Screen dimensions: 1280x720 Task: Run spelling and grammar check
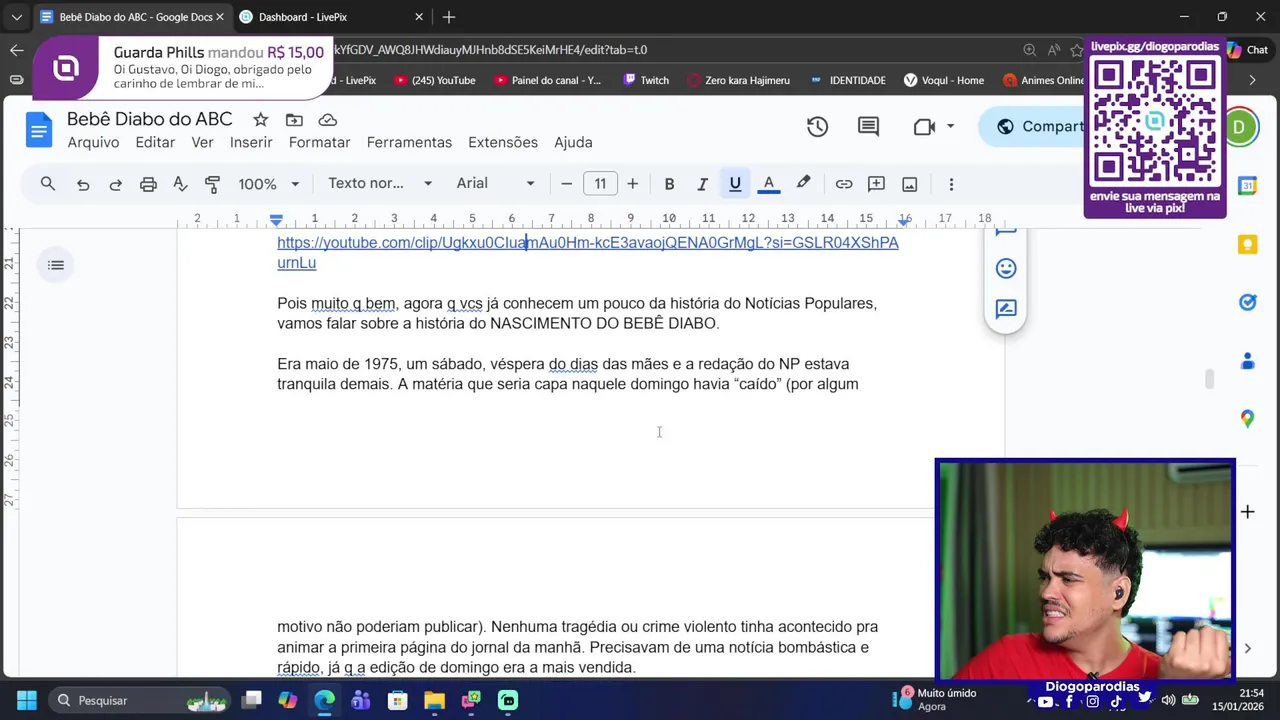pyautogui.click(x=180, y=184)
